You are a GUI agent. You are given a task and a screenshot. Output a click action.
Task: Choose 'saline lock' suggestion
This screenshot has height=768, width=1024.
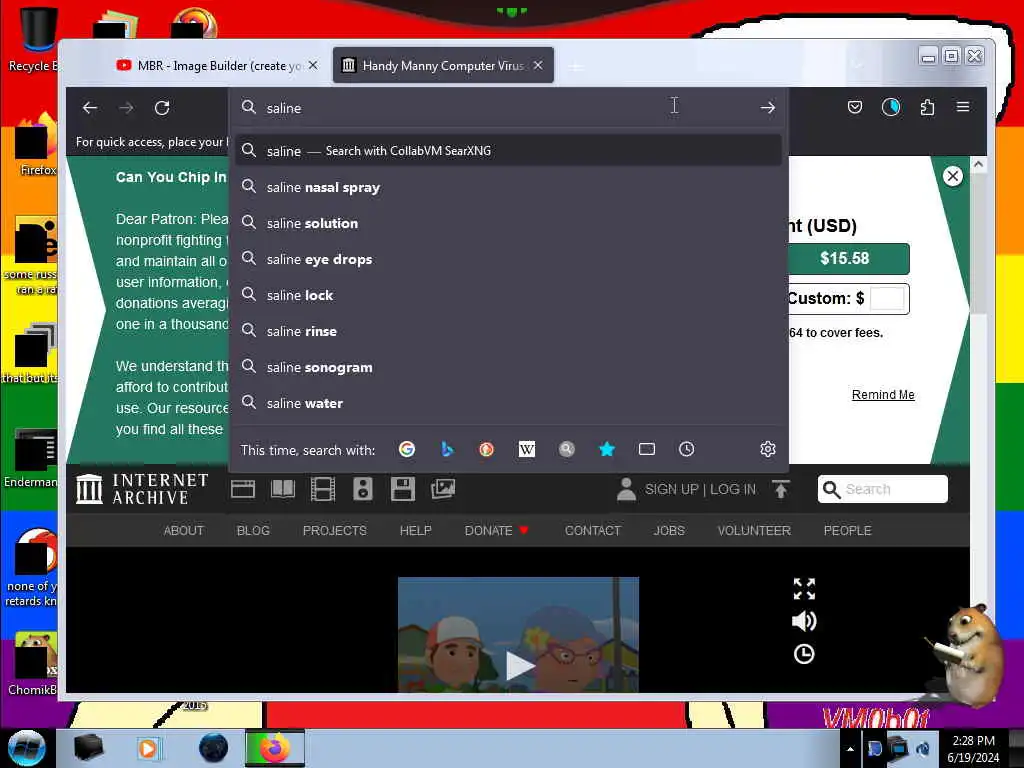pos(508,295)
